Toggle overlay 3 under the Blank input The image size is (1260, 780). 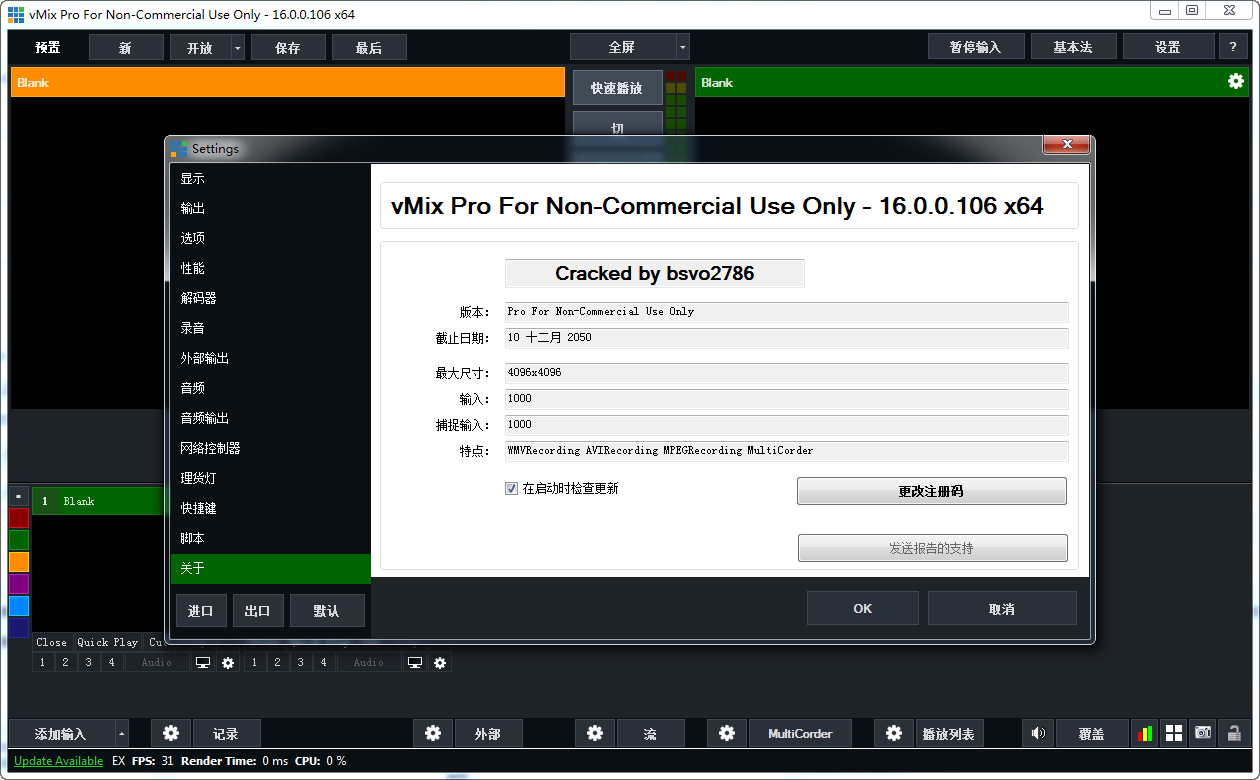88,662
